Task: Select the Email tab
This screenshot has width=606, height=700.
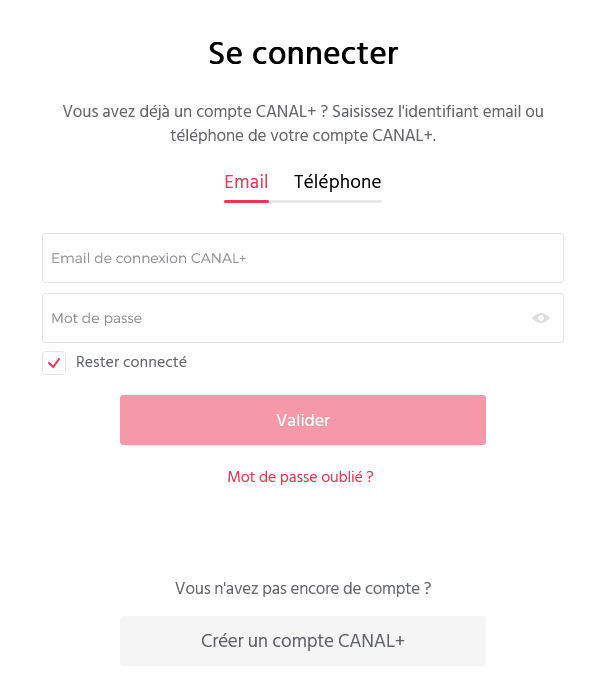Action: point(246,182)
